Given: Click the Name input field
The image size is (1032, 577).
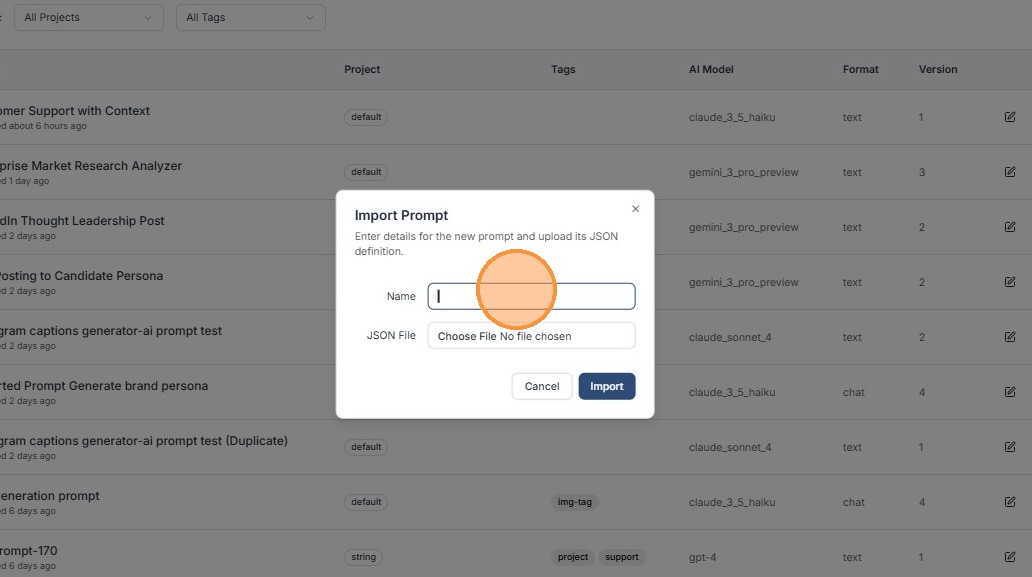Looking at the screenshot, I should click(x=531, y=296).
